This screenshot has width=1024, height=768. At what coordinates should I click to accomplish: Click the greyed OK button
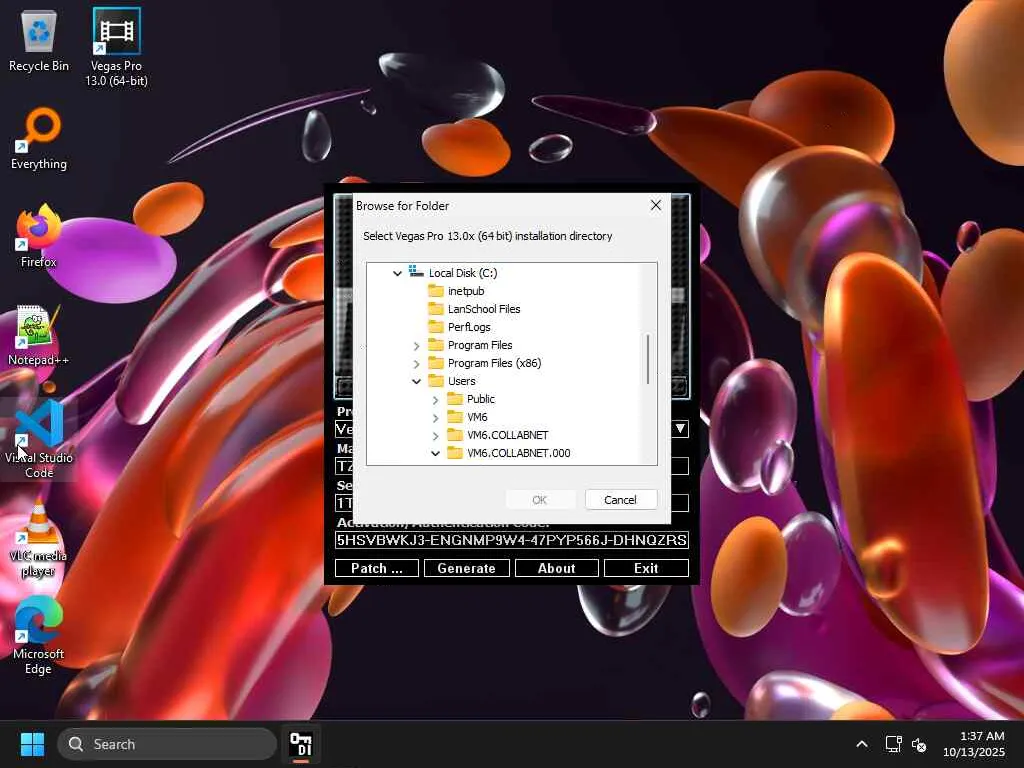[539, 500]
